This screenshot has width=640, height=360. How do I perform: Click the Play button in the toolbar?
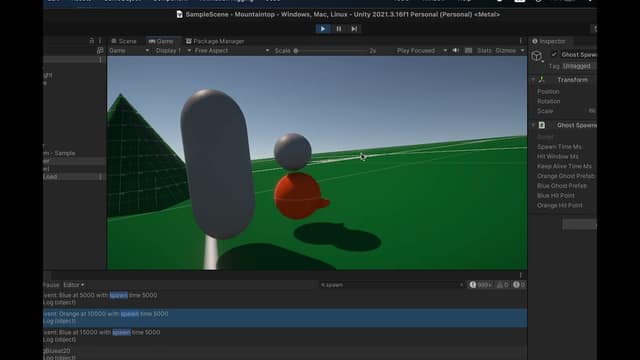(x=323, y=29)
